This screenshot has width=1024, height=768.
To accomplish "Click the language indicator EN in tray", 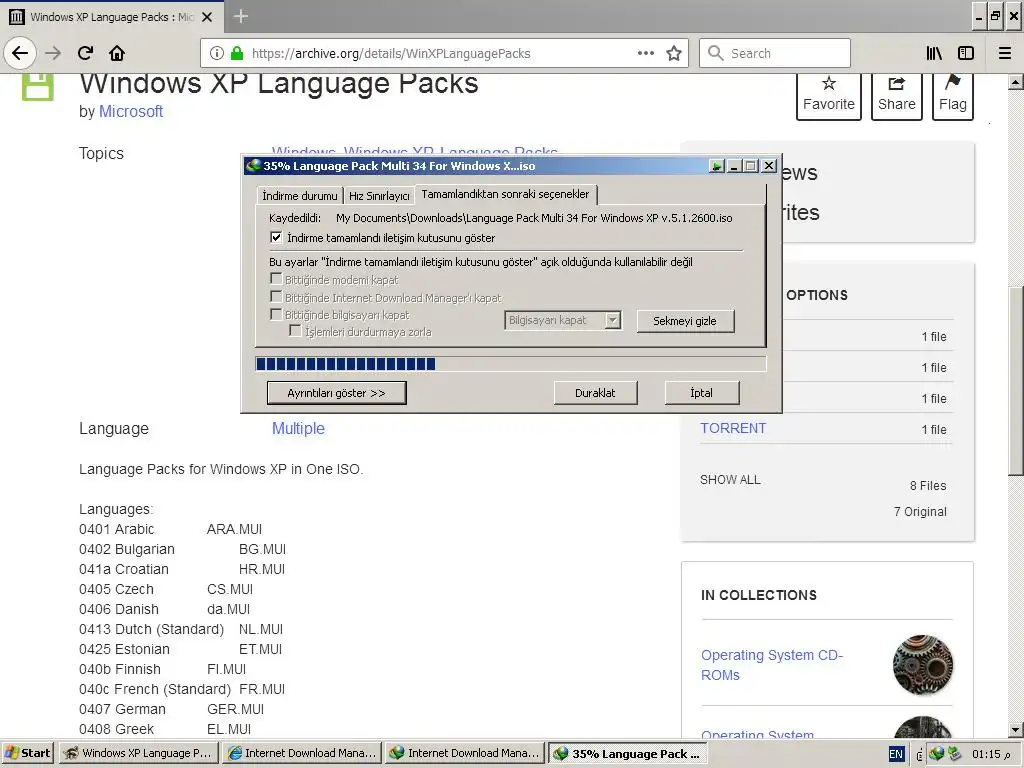I will (x=896, y=754).
